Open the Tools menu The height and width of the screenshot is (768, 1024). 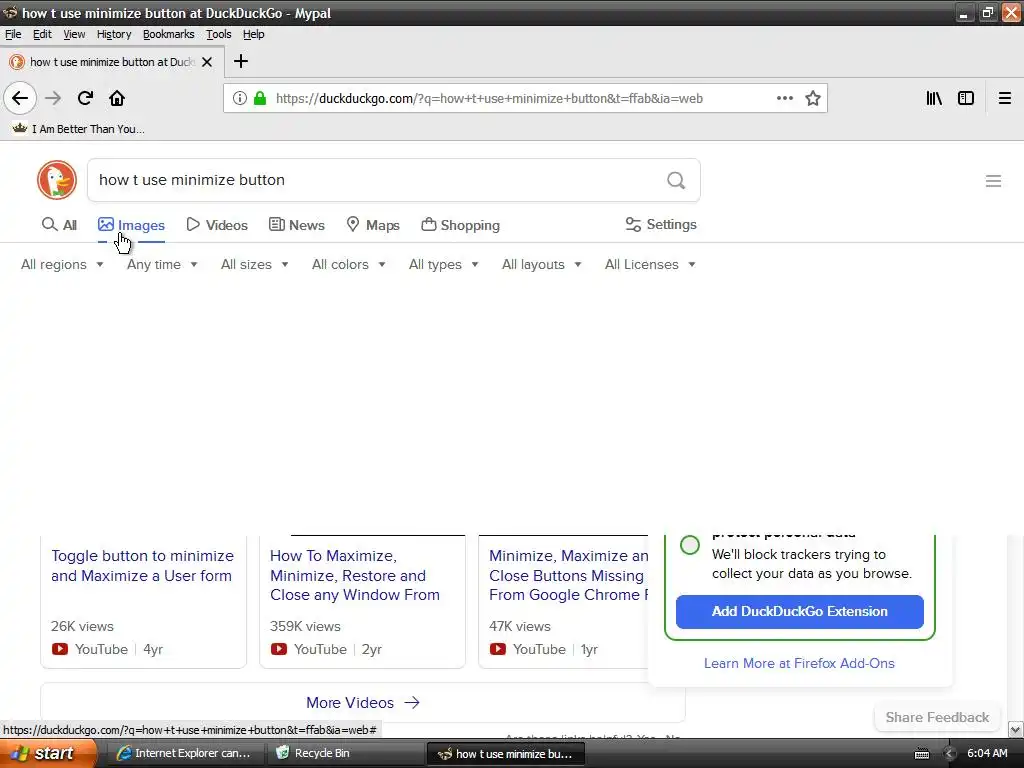tap(219, 34)
